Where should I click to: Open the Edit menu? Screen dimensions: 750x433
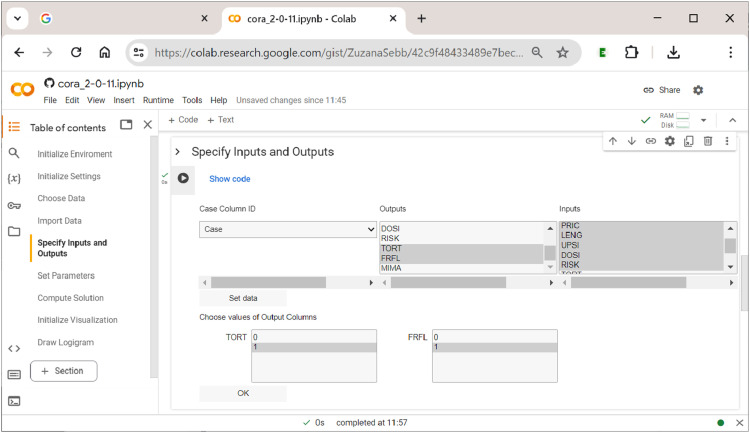coord(72,100)
